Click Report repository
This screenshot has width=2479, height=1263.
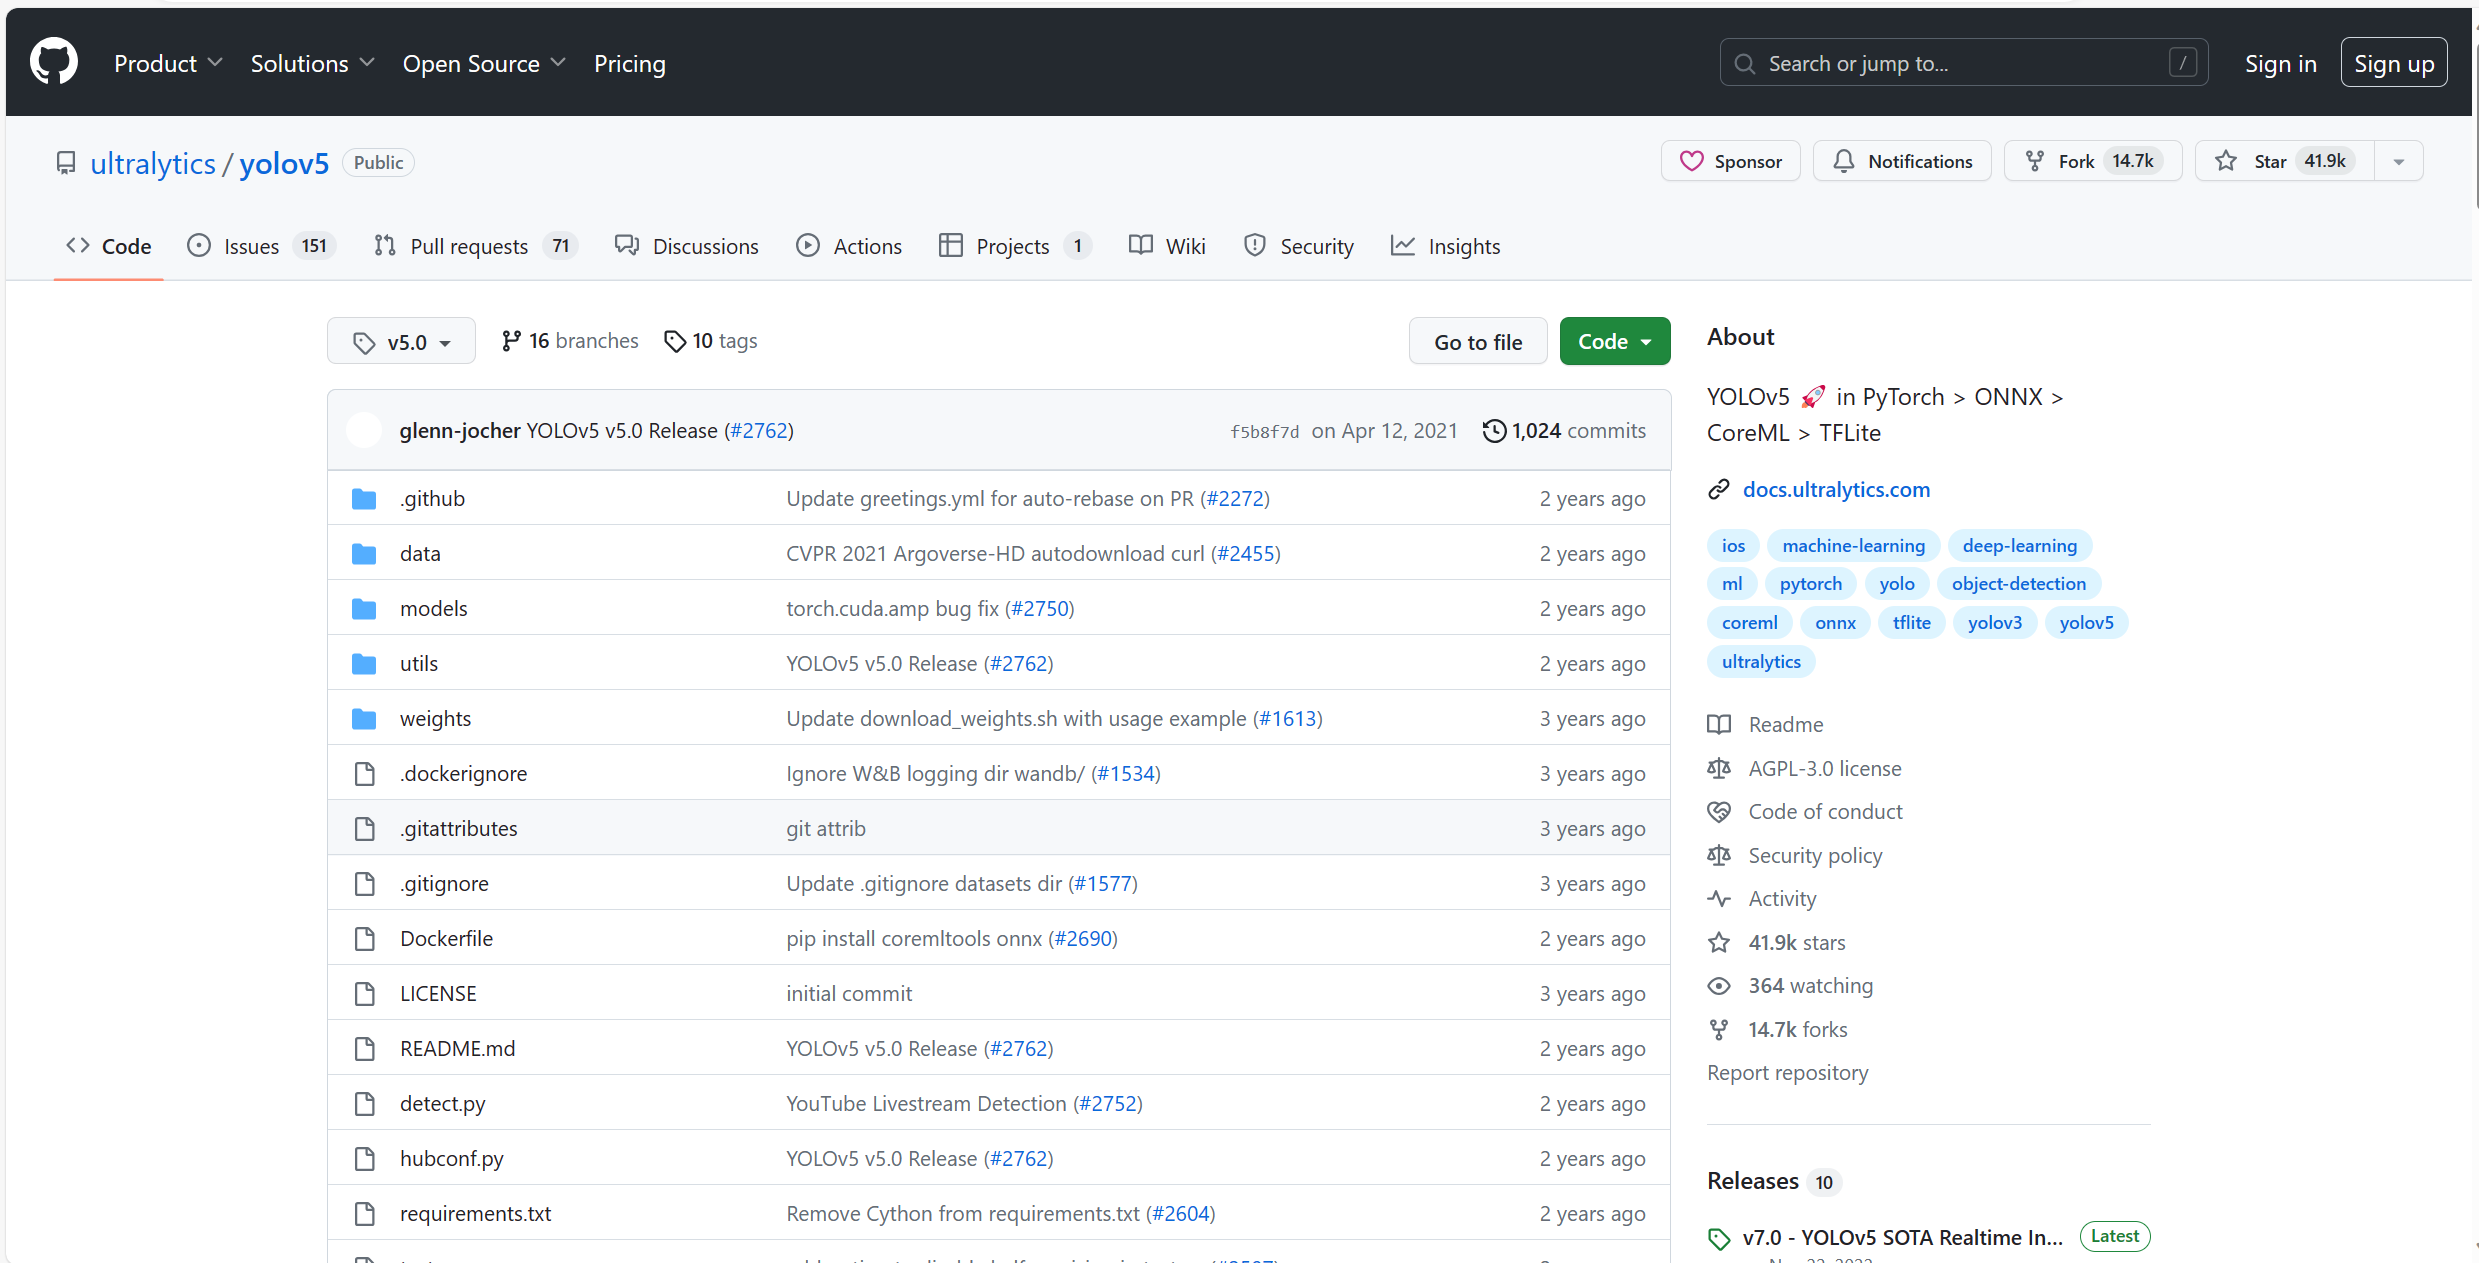pyautogui.click(x=1787, y=1072)
